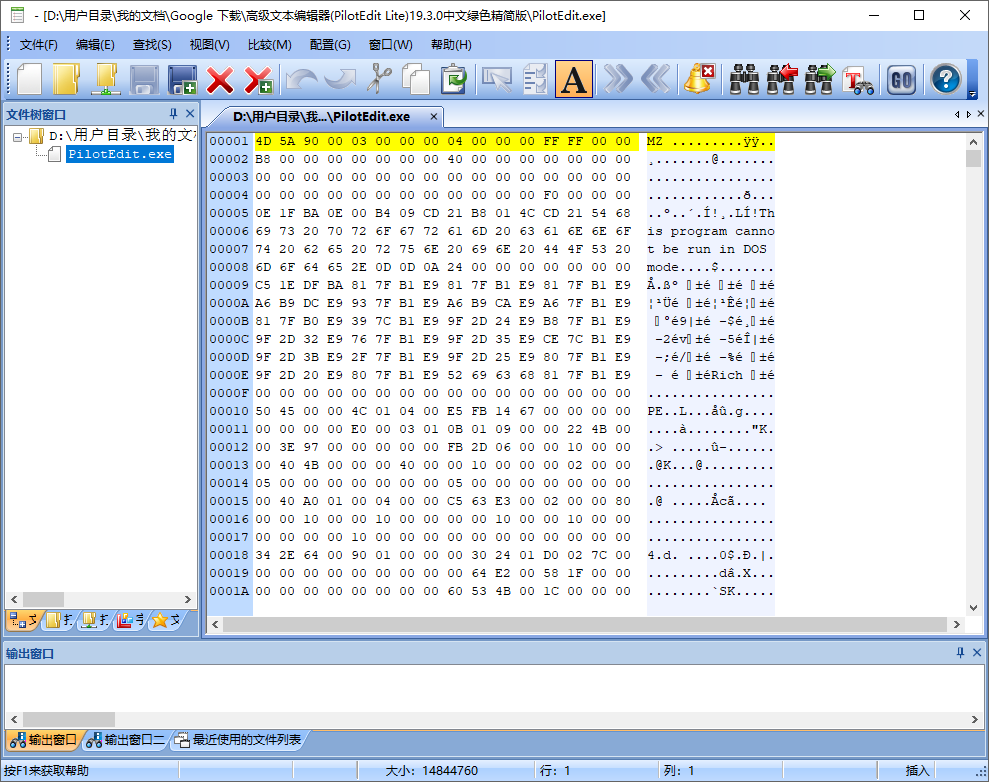The image size is (989, 782).
Task: Click the column select cursor icon
Action: click(497, 79)
